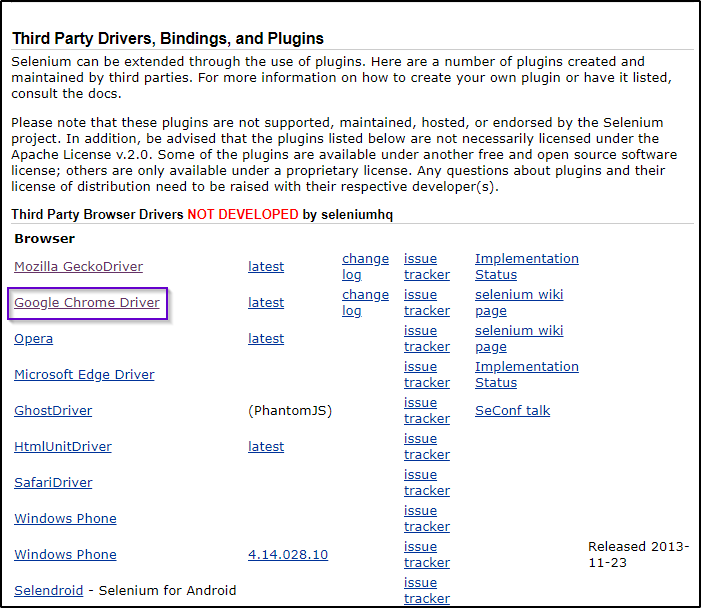Screen dimensions: 701x608
Task: Open the GhostDriver link
Action: (x=53, y=410)
